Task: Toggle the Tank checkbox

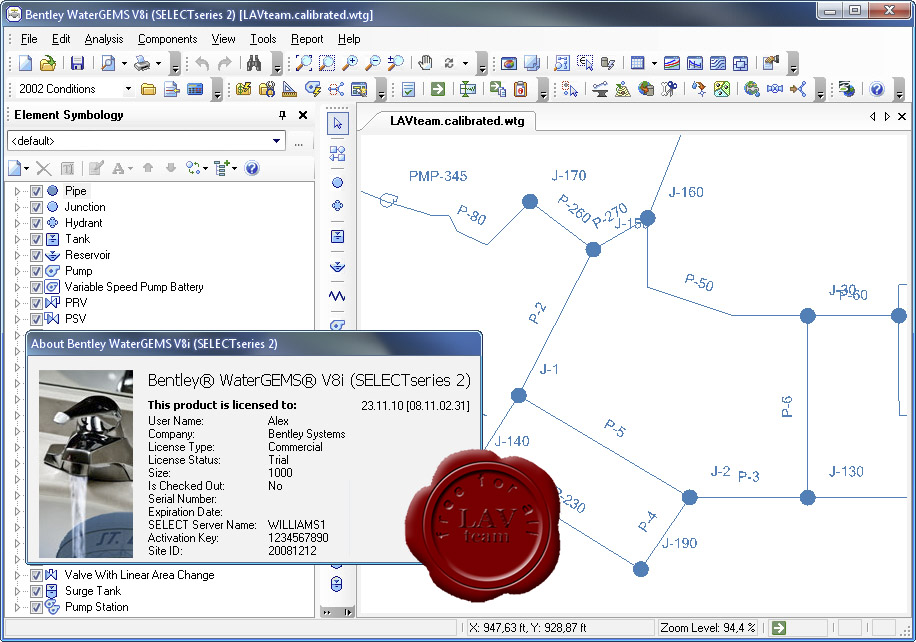Action: pyautogui.click(x=36, y=239)
